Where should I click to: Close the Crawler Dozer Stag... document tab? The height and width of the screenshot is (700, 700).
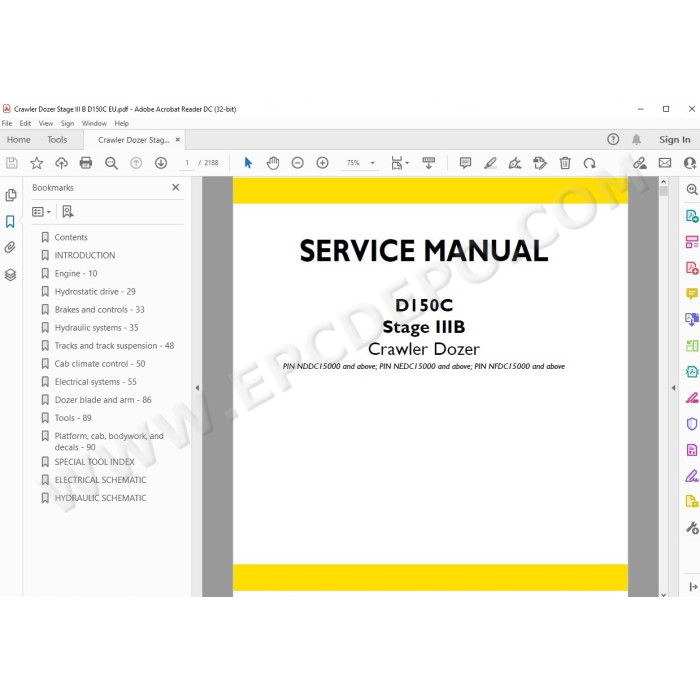[x=178, y=140]
